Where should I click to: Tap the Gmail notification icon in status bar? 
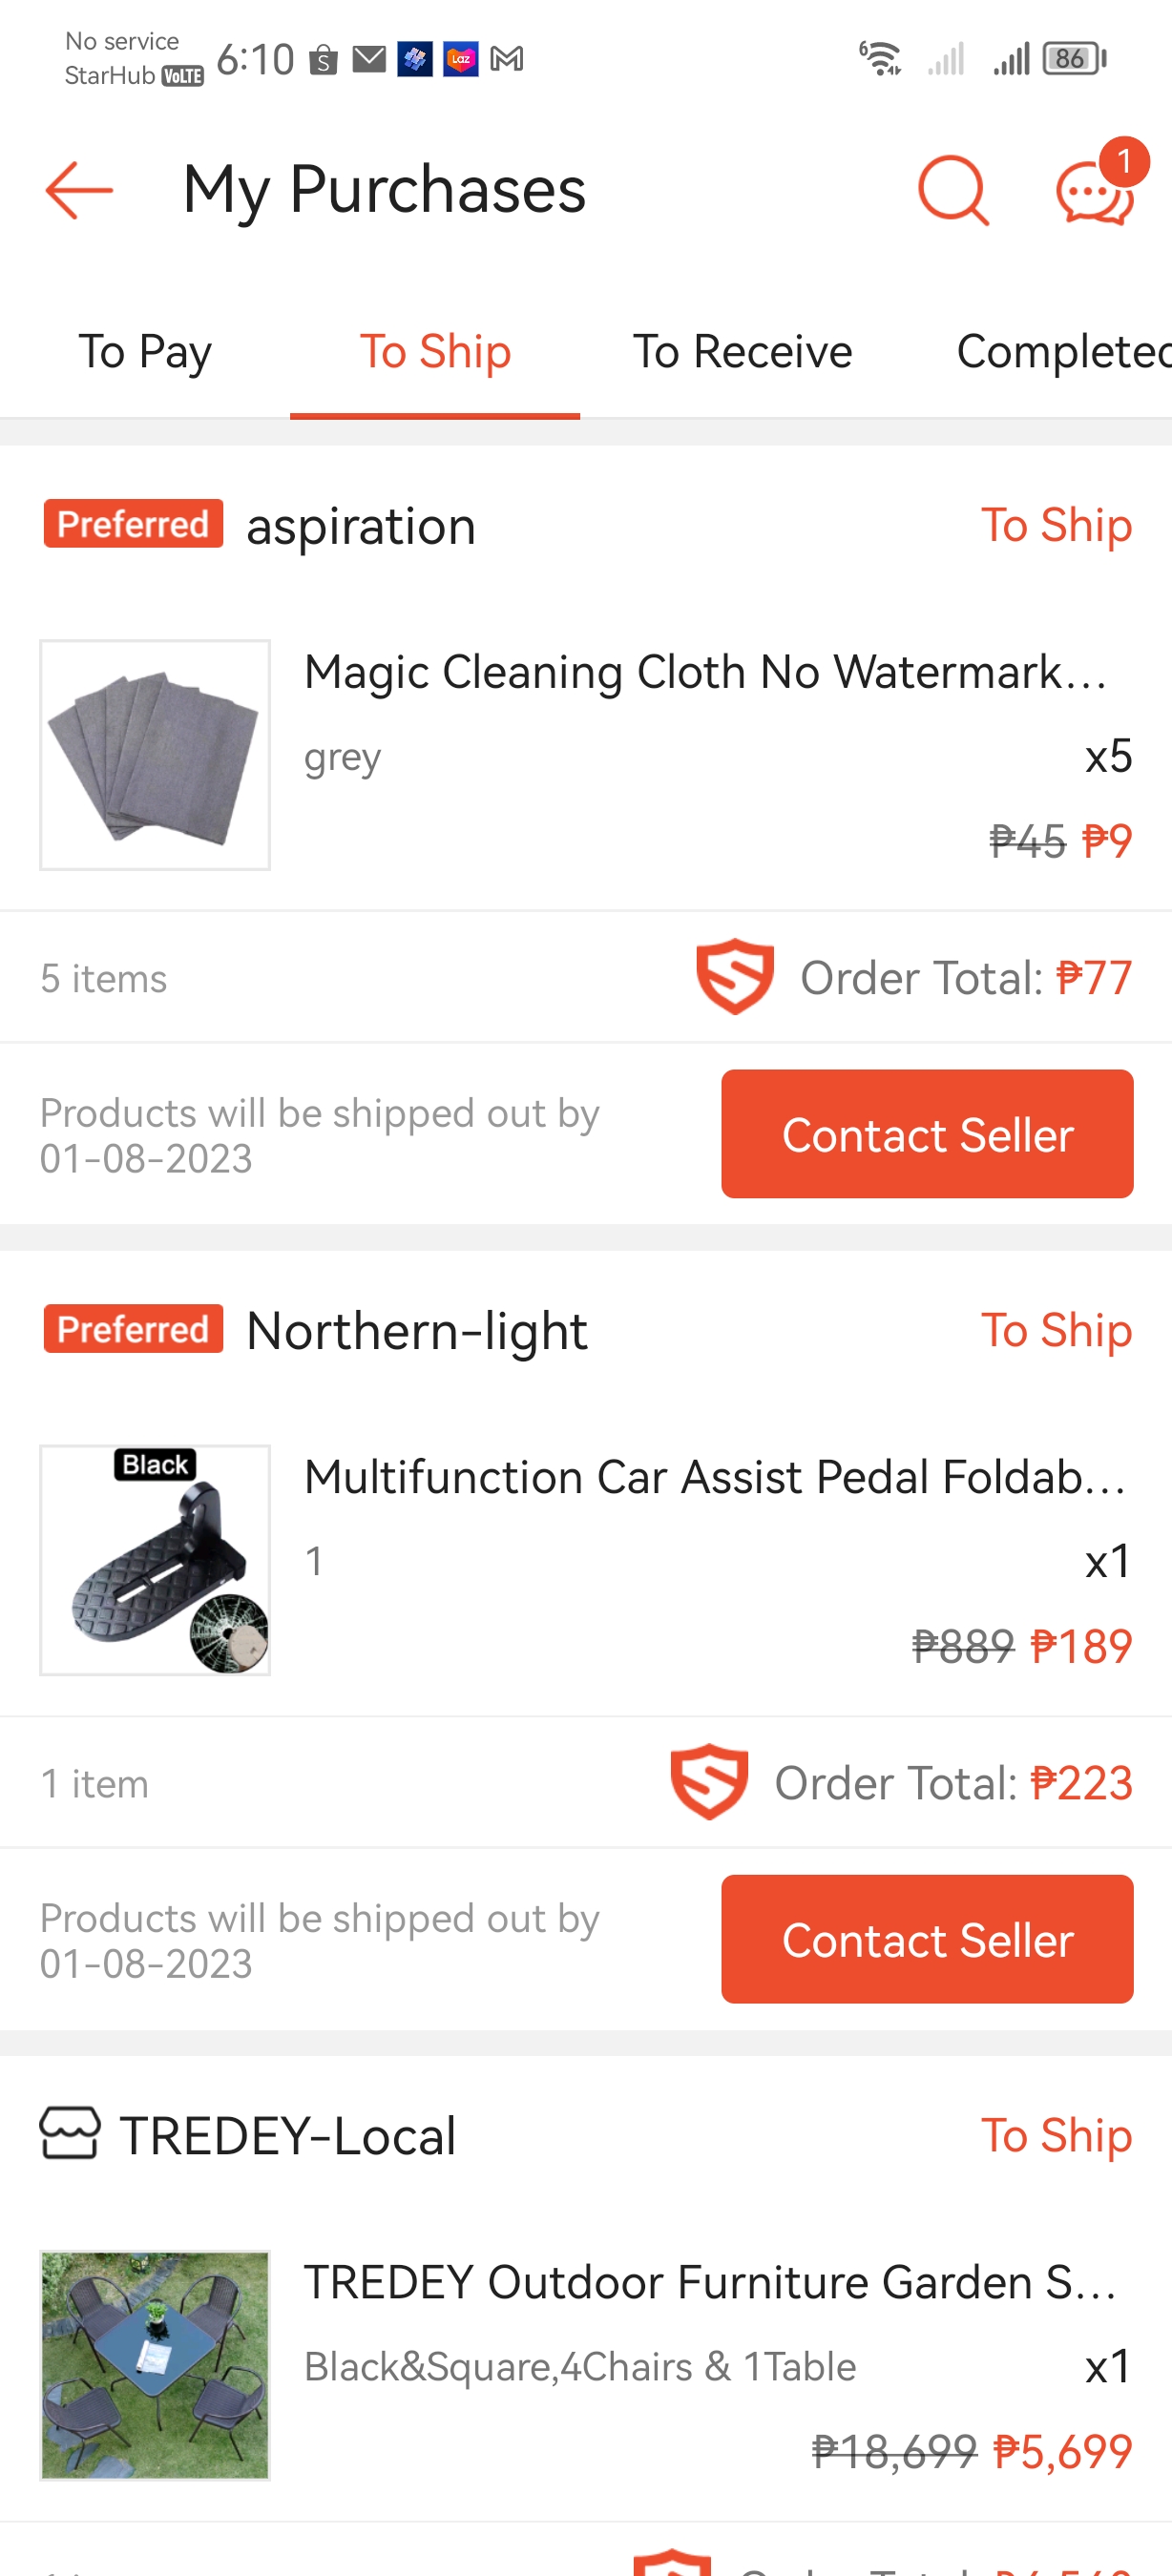tap(507, 59)
